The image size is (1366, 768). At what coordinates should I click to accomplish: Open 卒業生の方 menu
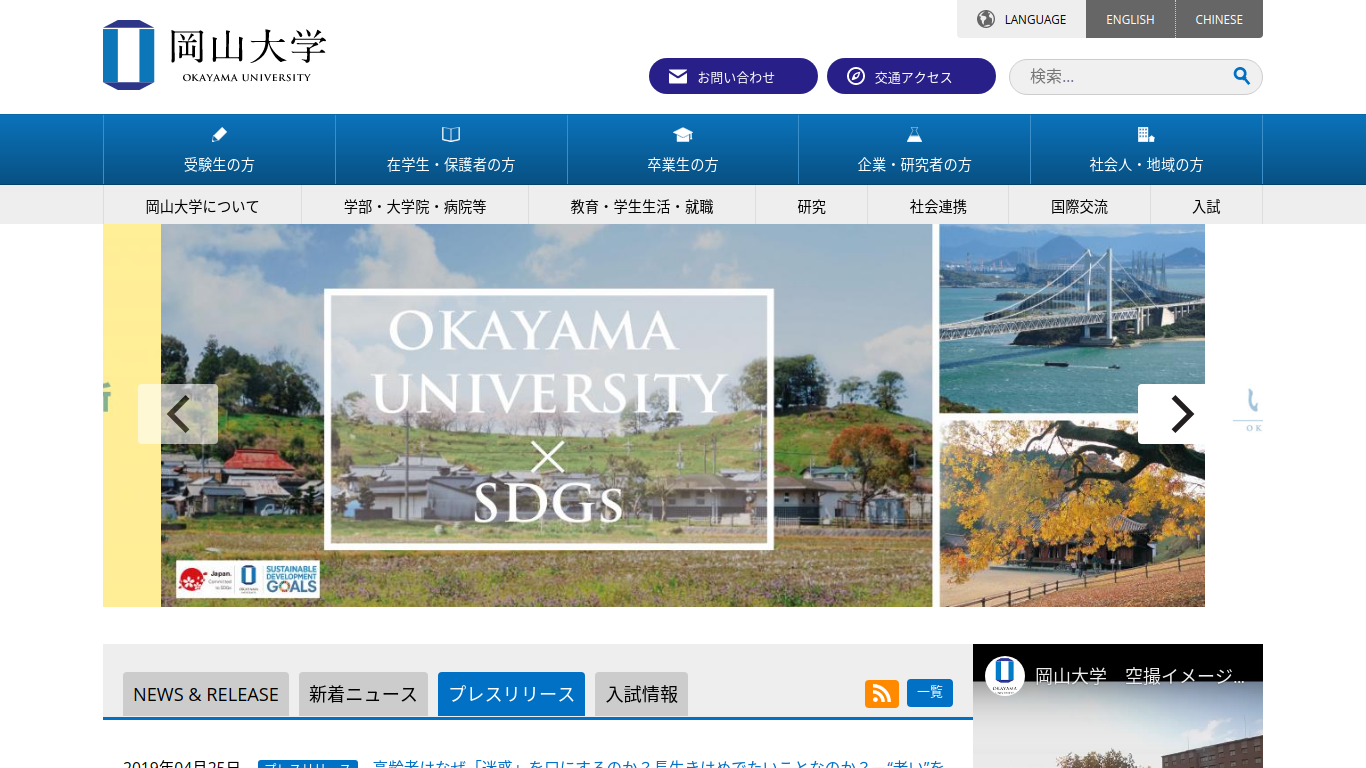683,150
